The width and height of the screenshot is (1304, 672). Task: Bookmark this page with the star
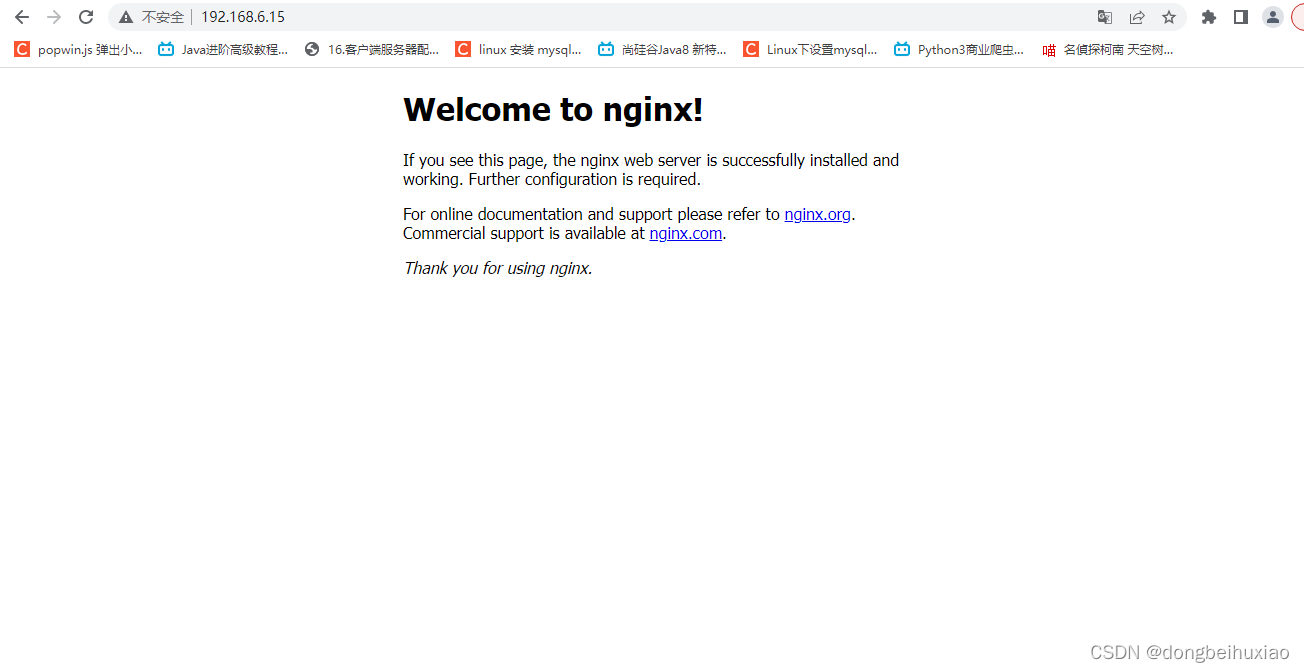click(1169, 17)
